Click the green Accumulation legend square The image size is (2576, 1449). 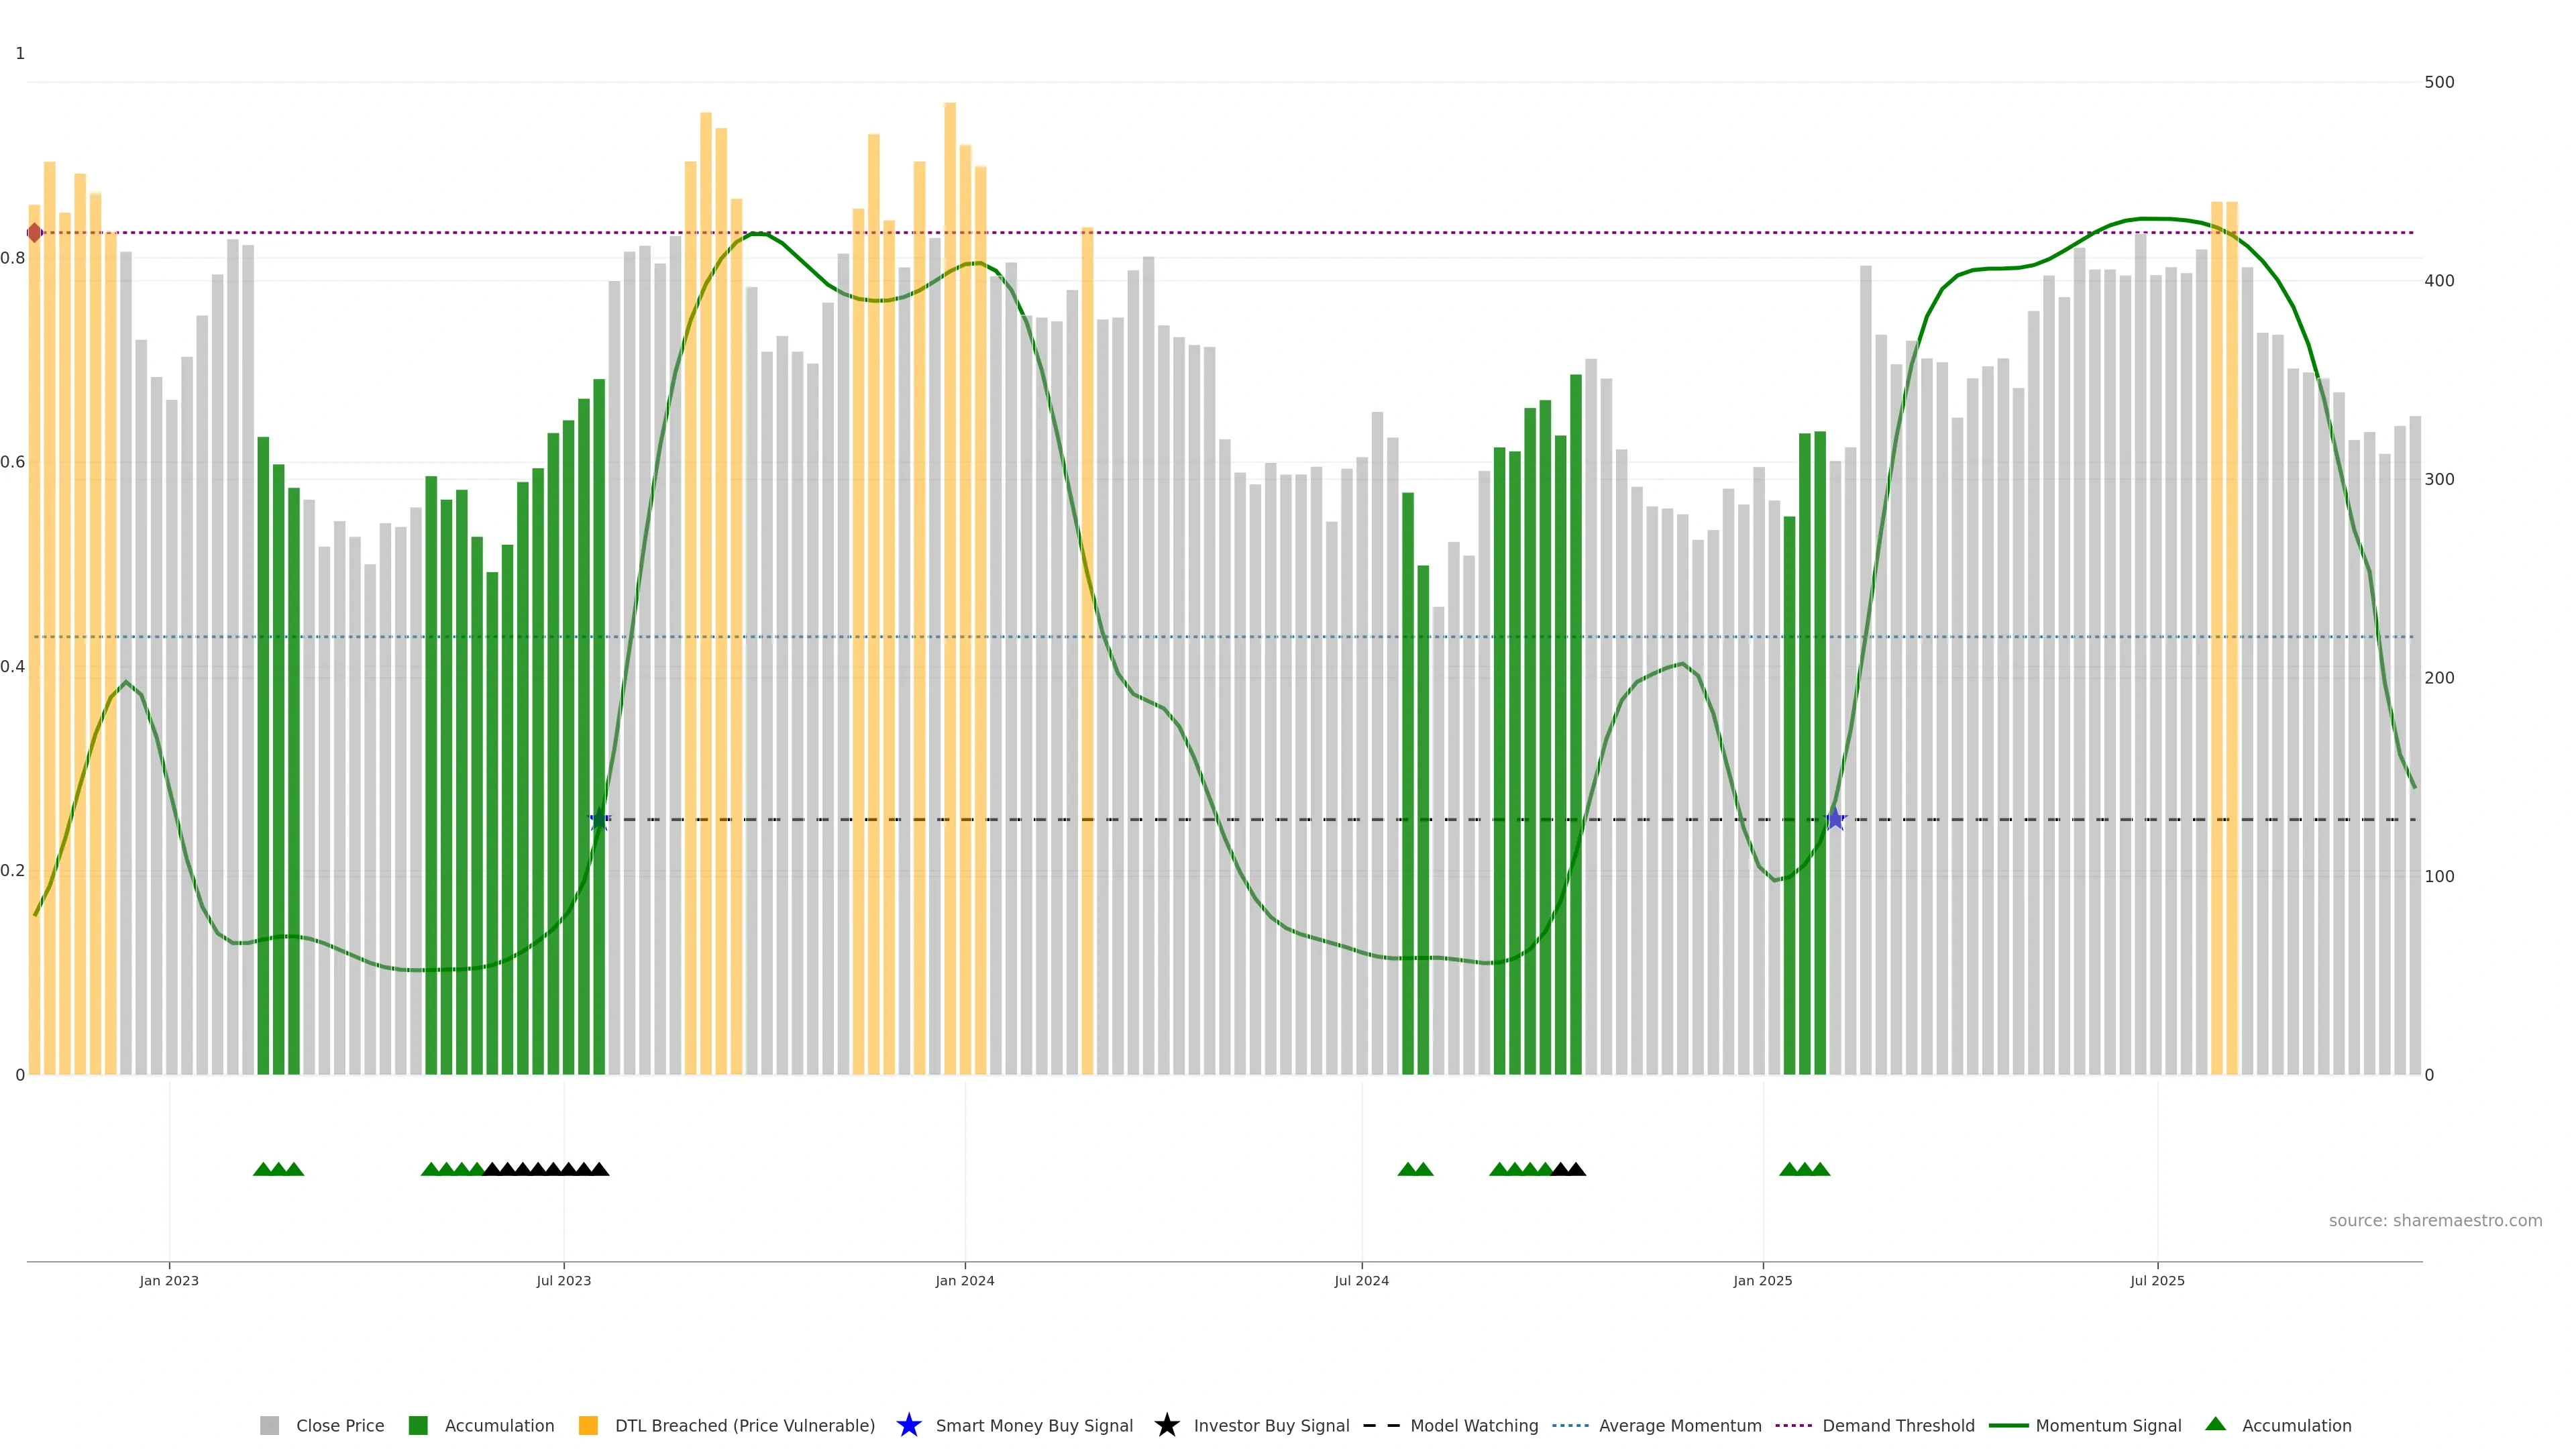pyautogui.click(x=418, y=1426)
